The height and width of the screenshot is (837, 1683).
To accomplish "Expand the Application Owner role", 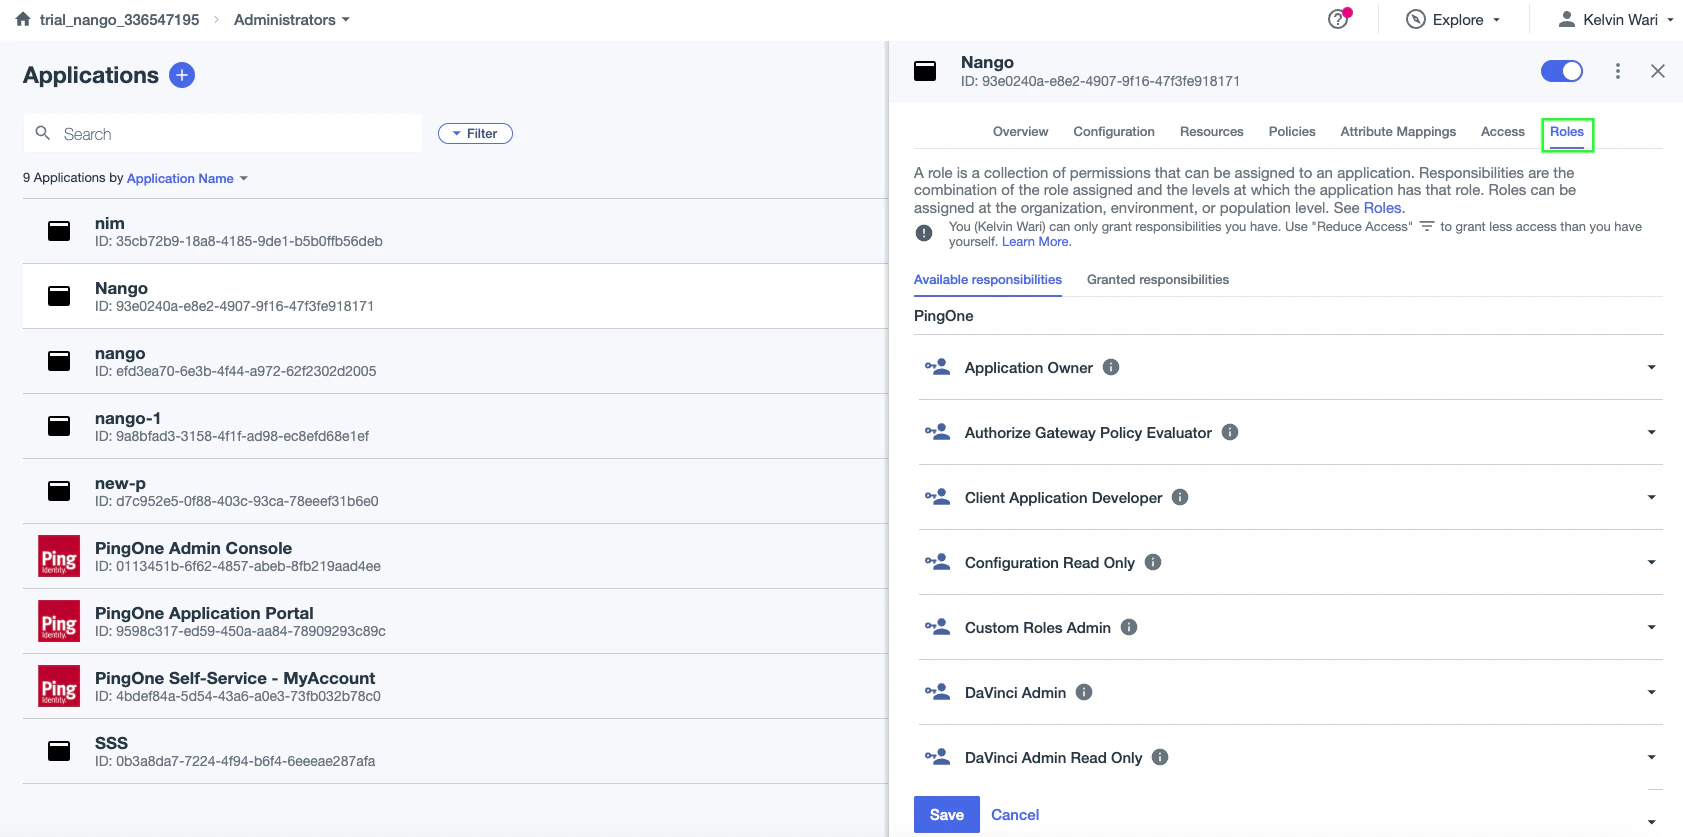I will tap(1652, 367).
